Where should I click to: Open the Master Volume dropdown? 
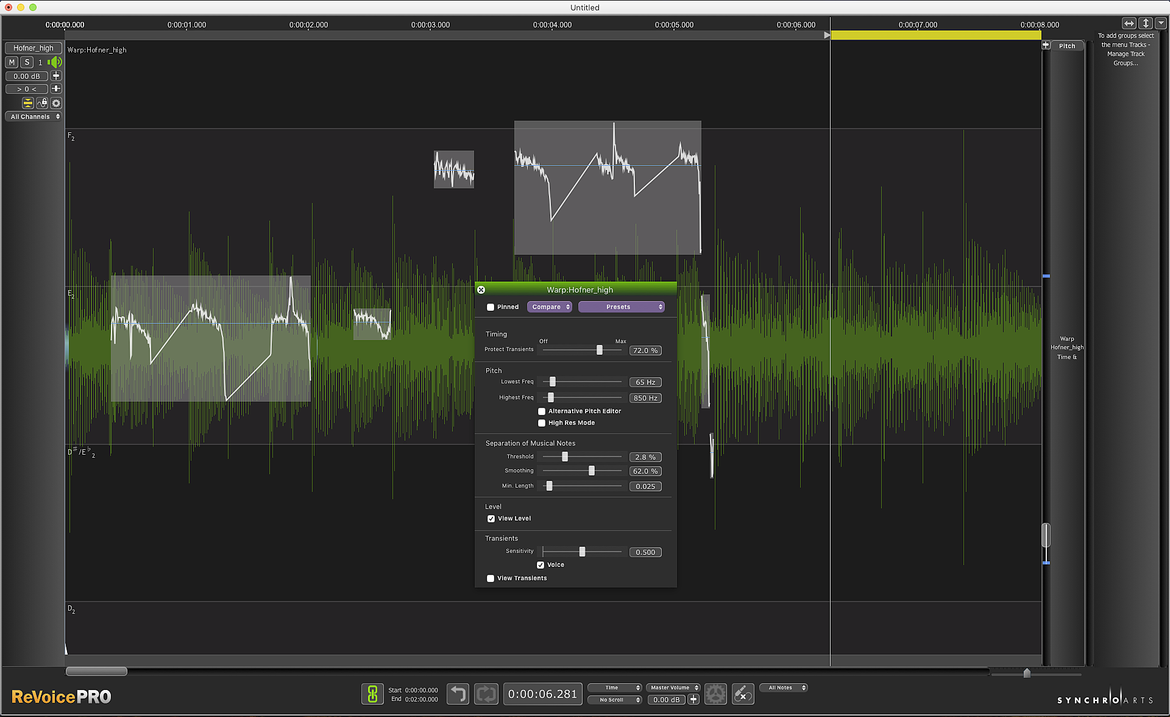pos(674,688)
